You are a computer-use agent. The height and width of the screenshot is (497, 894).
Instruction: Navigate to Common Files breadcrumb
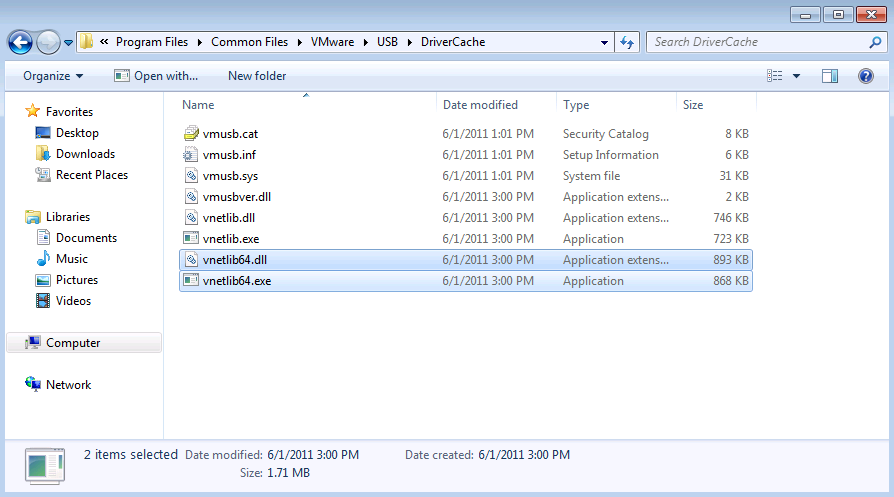click(x=249, y=42)
